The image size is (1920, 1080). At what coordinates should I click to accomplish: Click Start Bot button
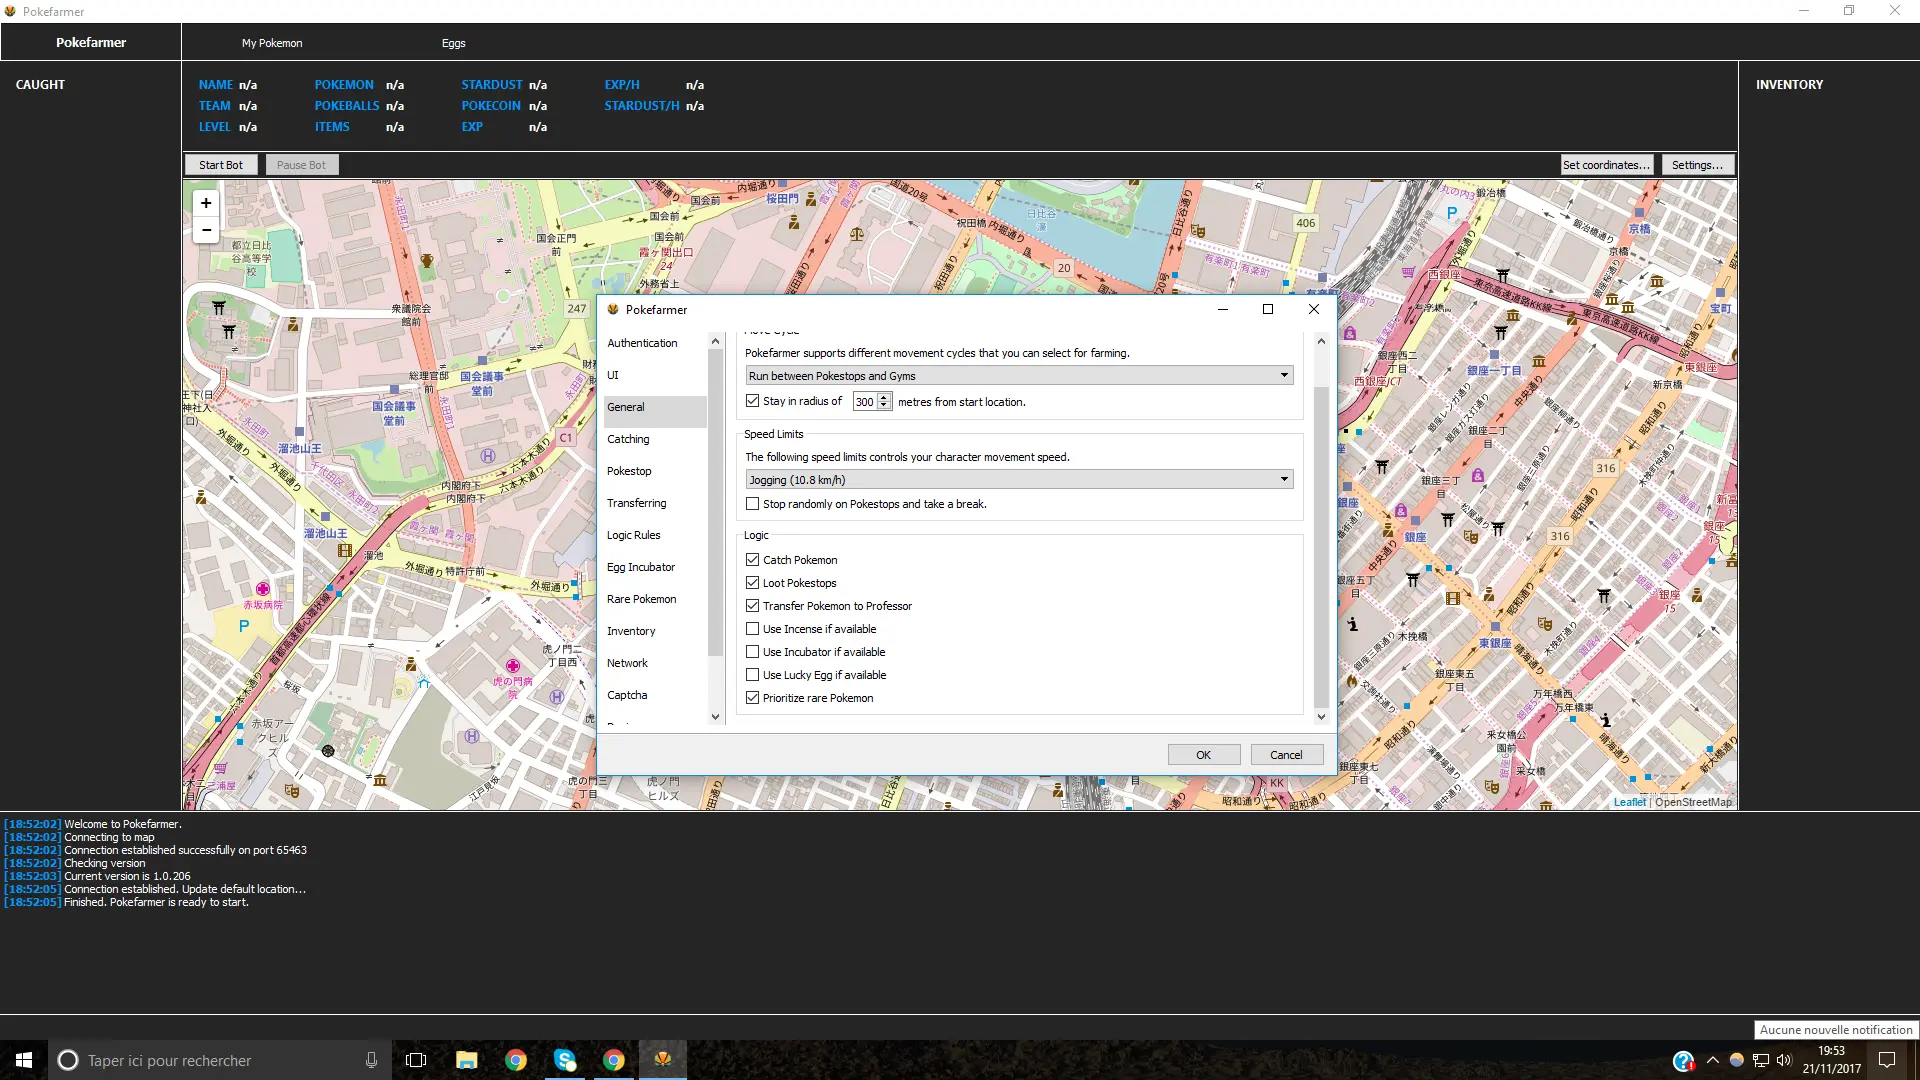pos(221,165)
